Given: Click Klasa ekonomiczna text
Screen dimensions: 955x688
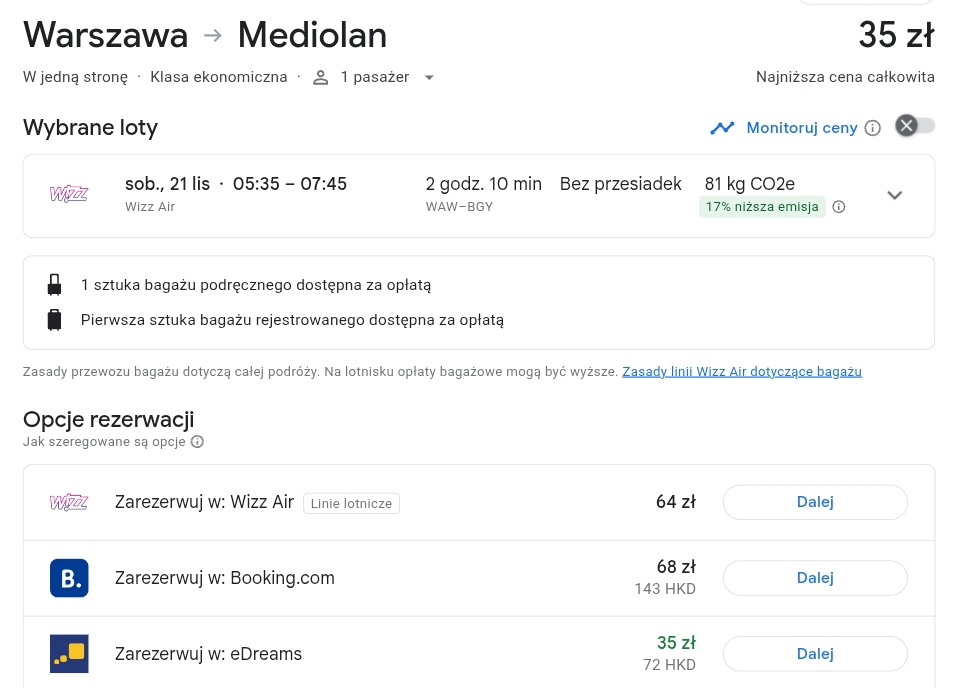Looking at the screenshot, I should coord(219,77).
